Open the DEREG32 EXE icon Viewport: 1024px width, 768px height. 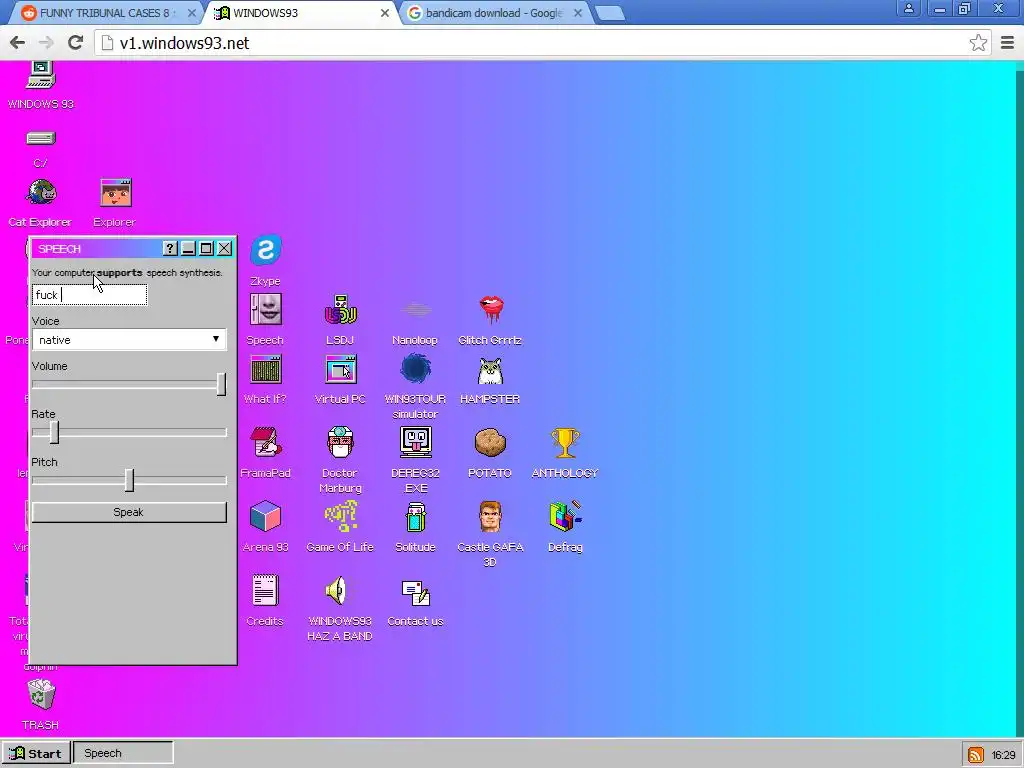tap(416, 442)
